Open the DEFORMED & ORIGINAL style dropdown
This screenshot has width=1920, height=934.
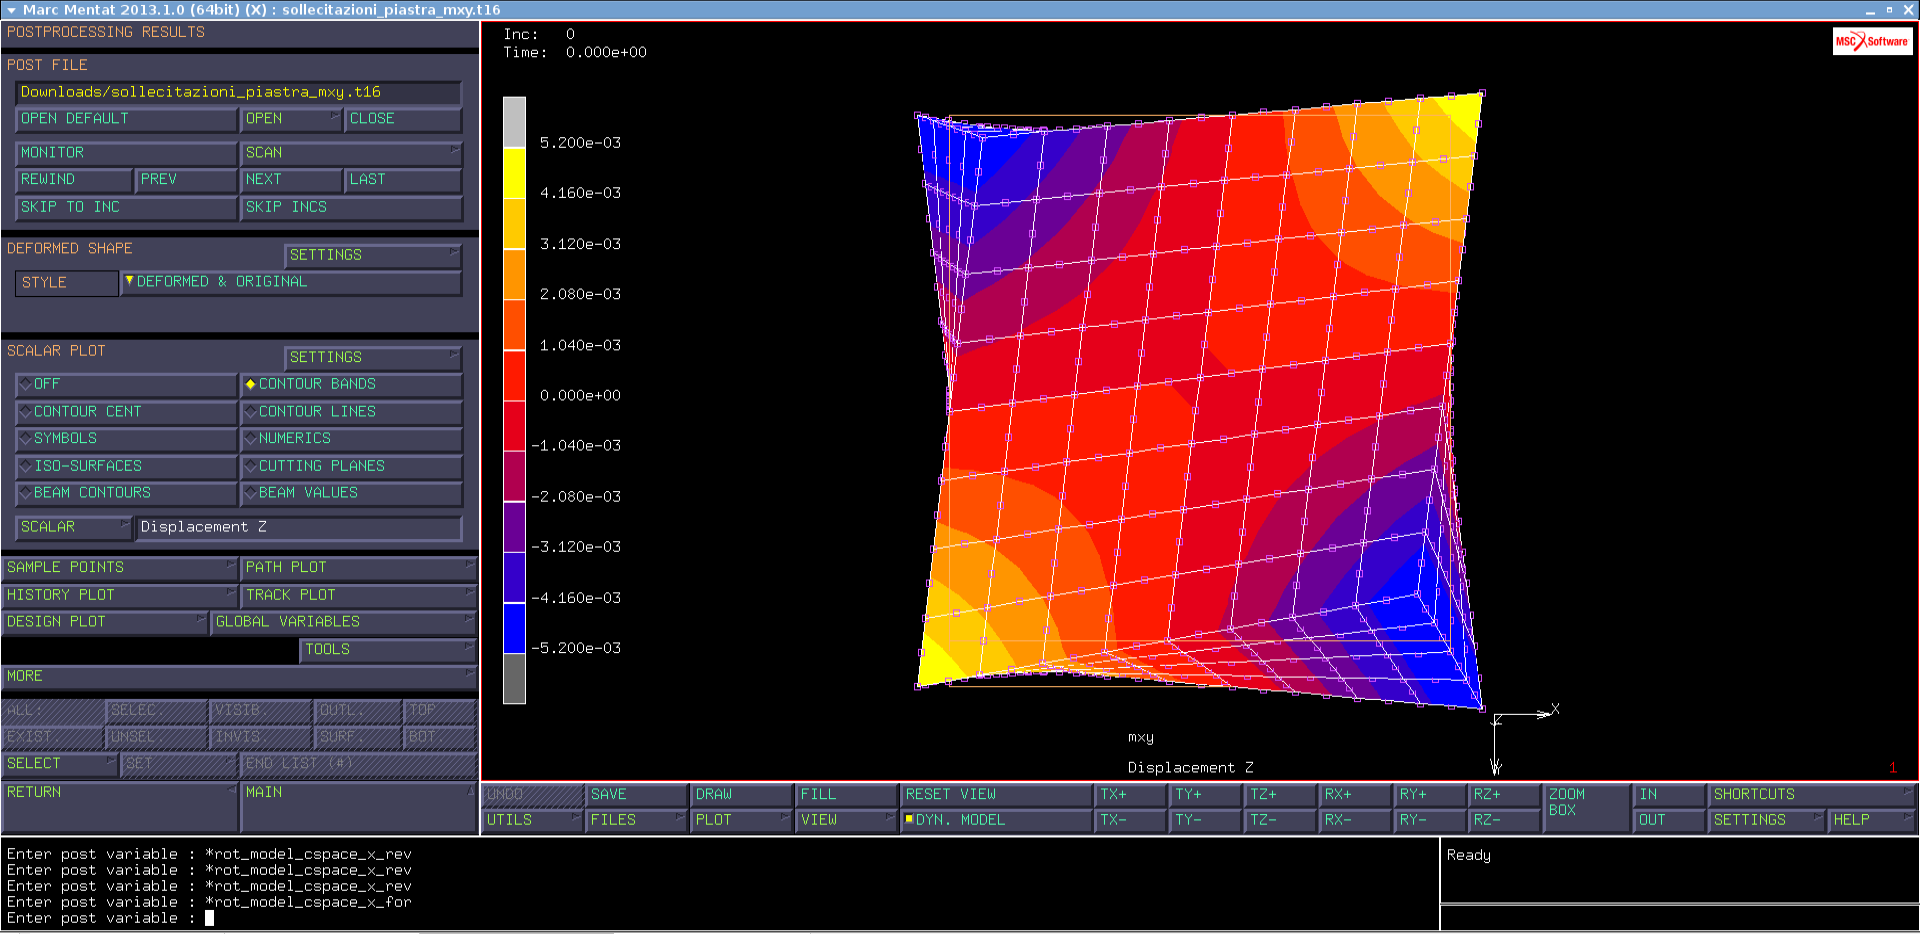click(290, 282)
